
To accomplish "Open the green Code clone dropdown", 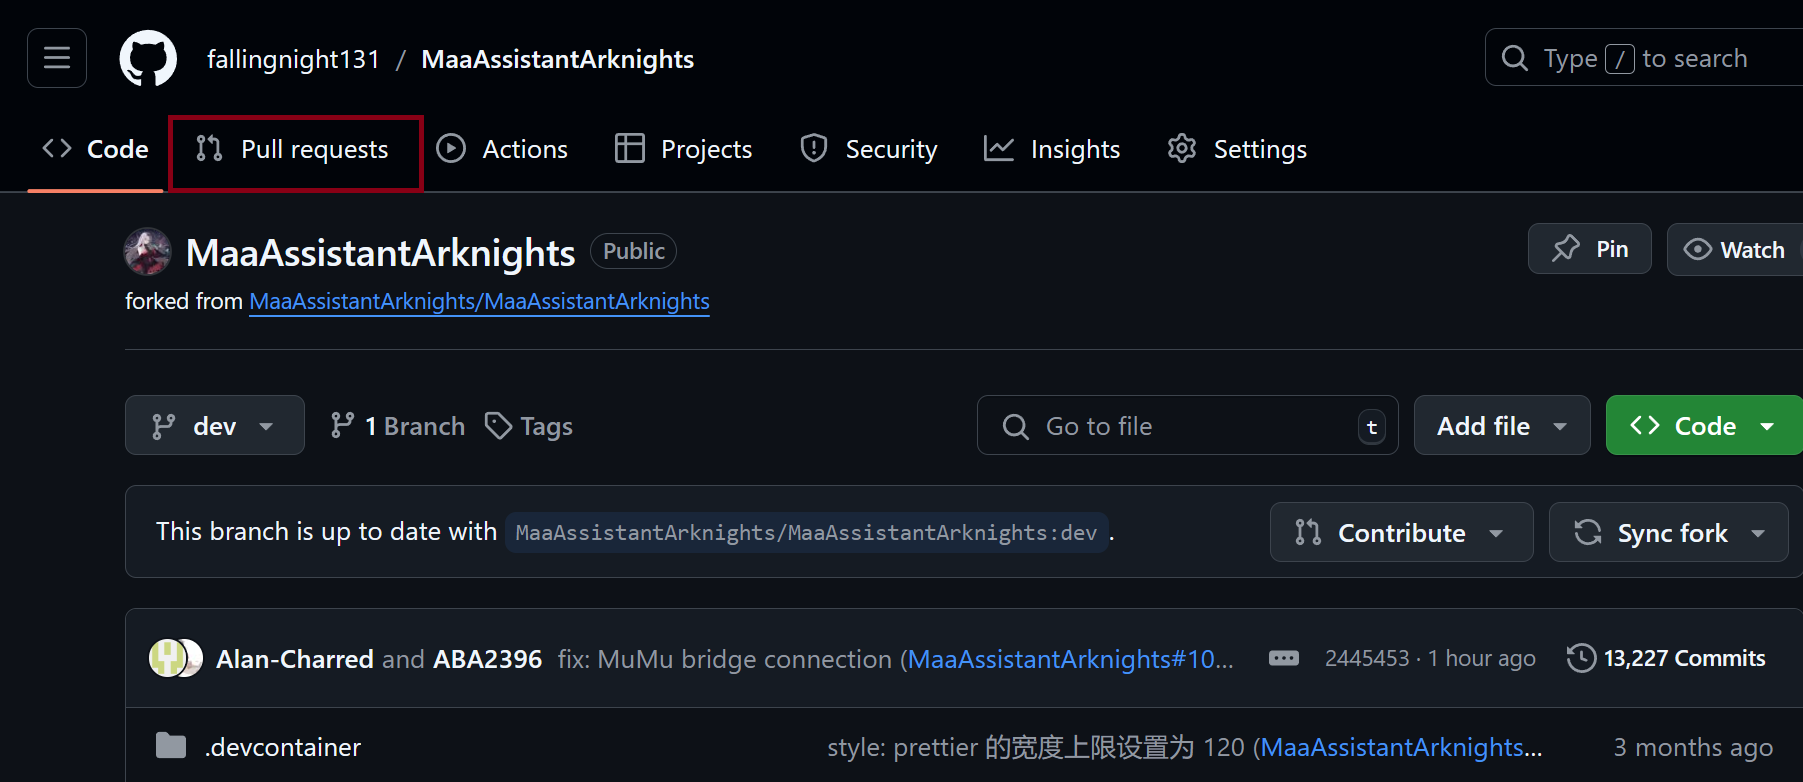I will point(1703,426).
